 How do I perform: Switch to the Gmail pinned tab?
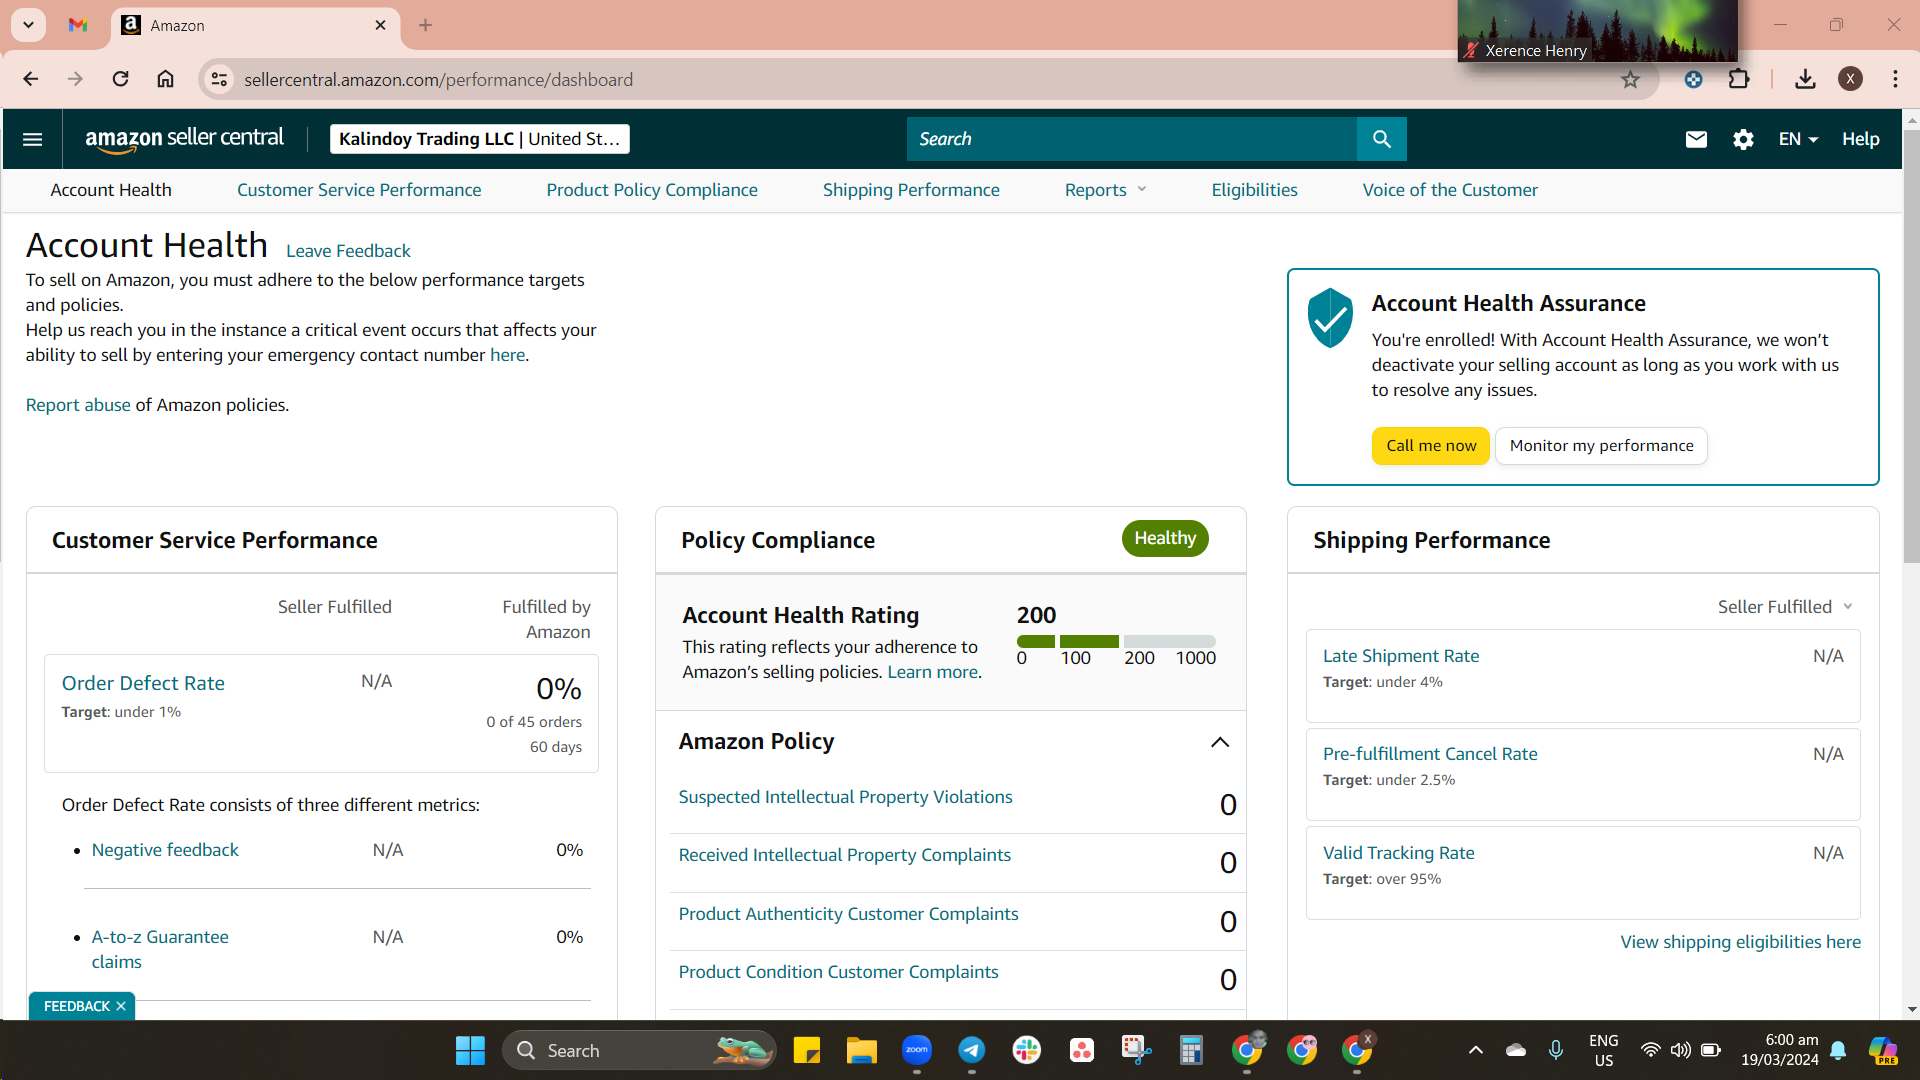[x=78, y=25]
